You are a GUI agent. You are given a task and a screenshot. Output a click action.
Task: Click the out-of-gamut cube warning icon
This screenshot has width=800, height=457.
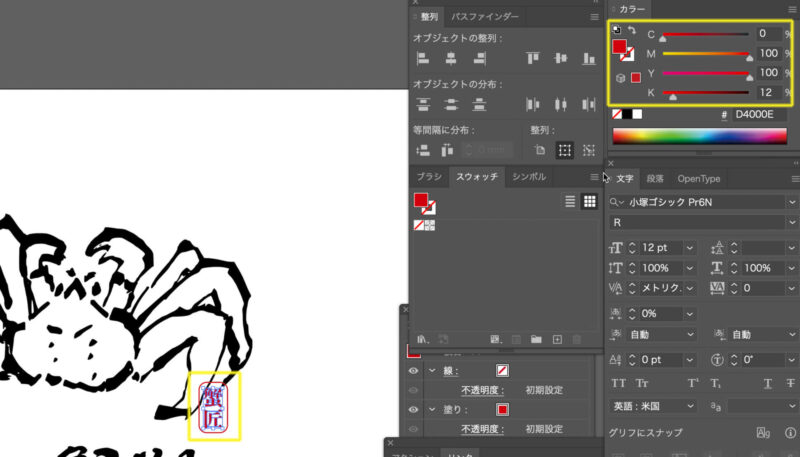620,78
